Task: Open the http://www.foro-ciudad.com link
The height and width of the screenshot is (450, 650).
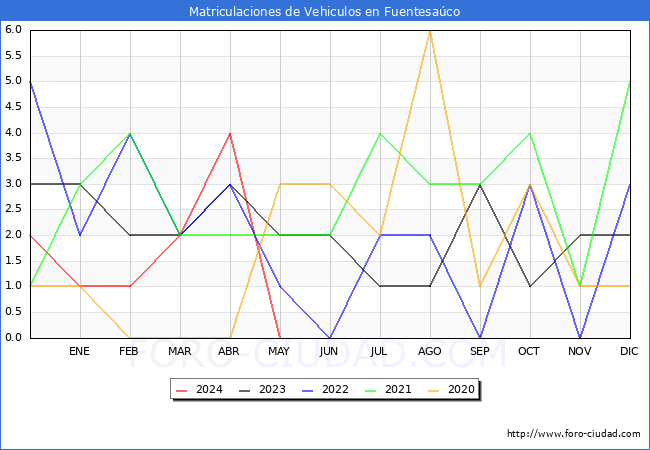Action: click(574, 434)
